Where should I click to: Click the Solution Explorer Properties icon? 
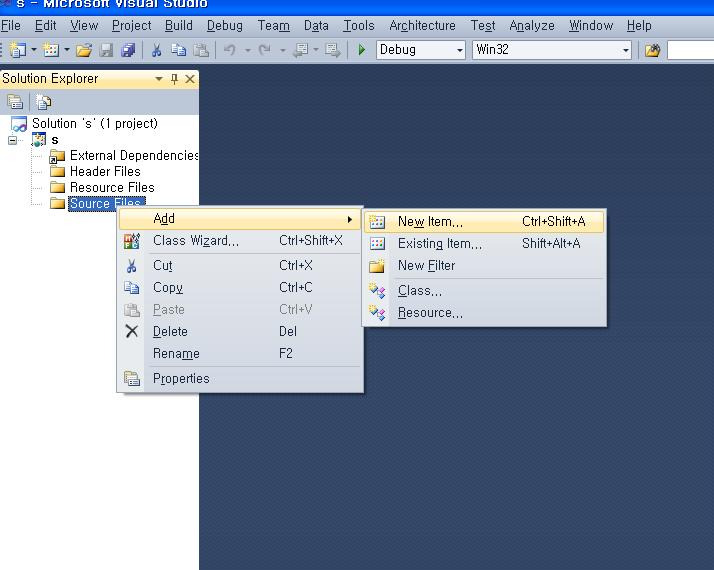(x=15, y=102)
